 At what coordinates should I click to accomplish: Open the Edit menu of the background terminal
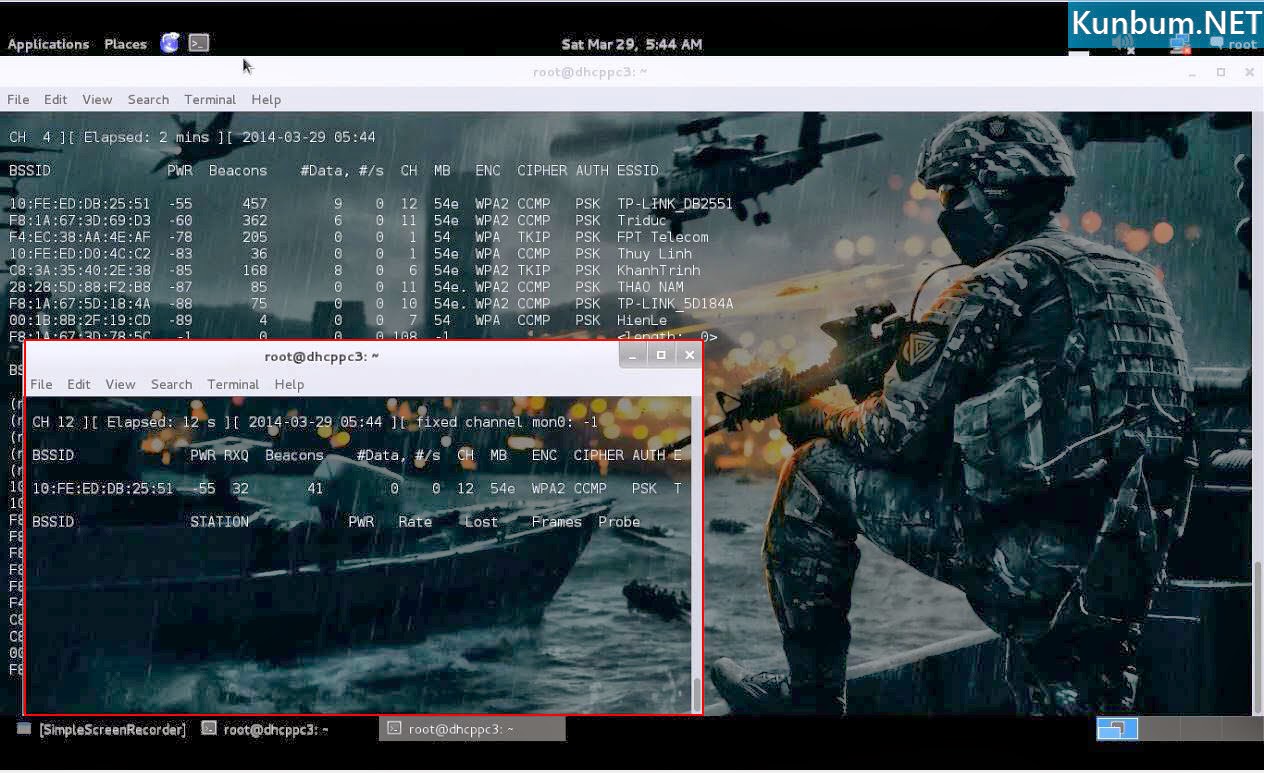click(55, 99)
